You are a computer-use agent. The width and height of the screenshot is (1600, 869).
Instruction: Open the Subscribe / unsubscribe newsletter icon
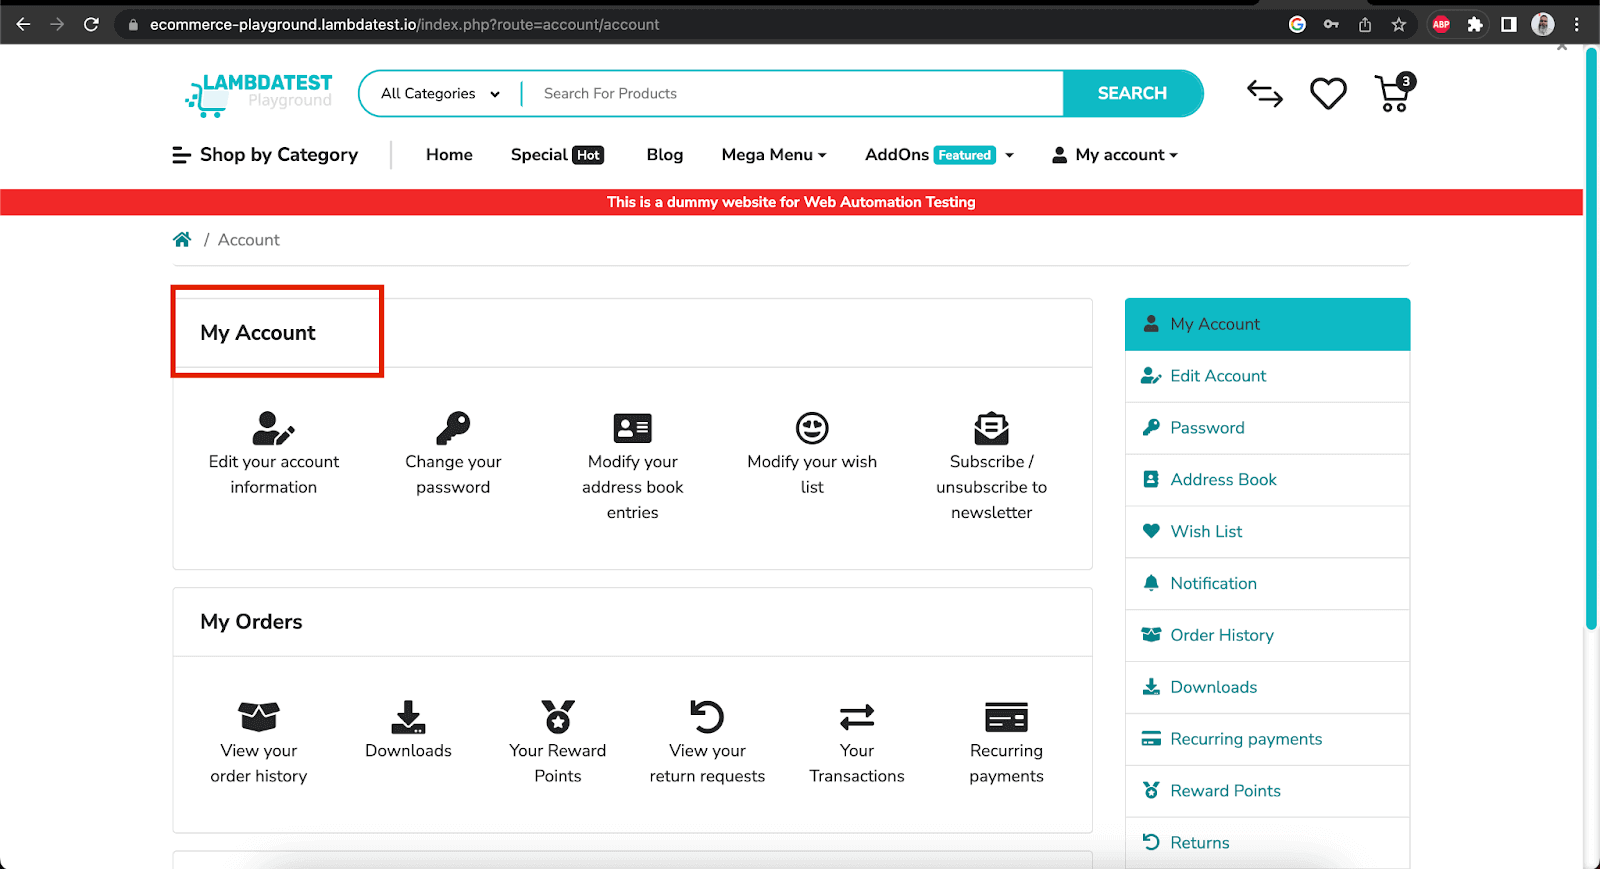point(991,428)
